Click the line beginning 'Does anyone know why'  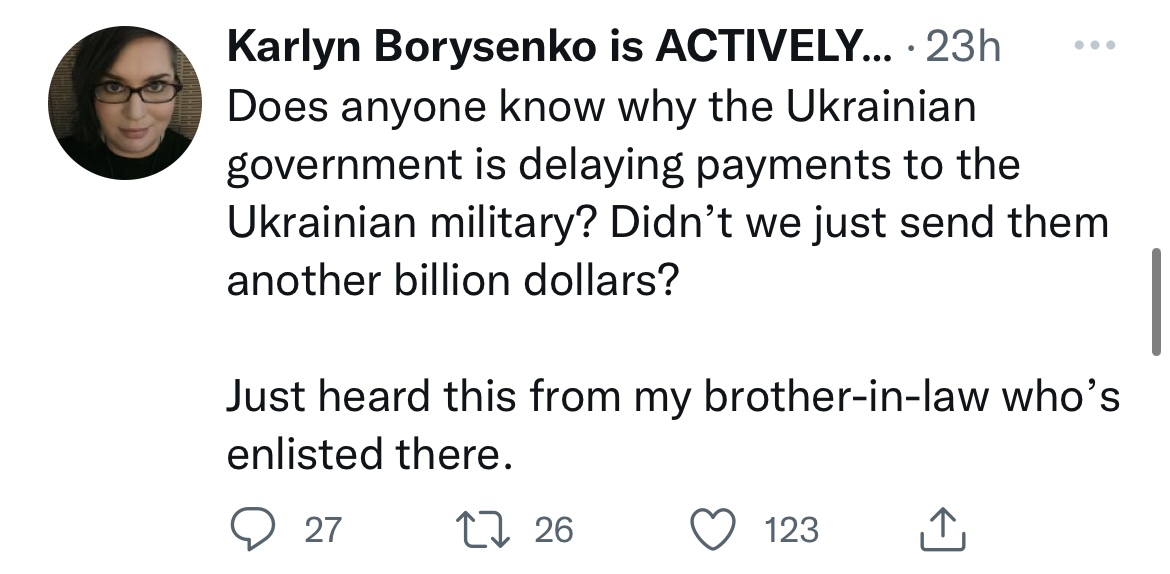tap(601, 107)
